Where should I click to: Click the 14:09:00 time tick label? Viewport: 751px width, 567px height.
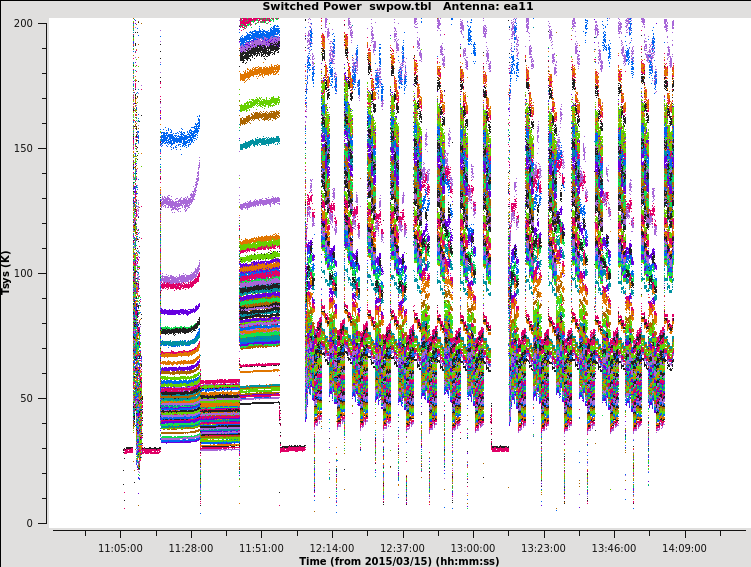[x=684, y=548]
